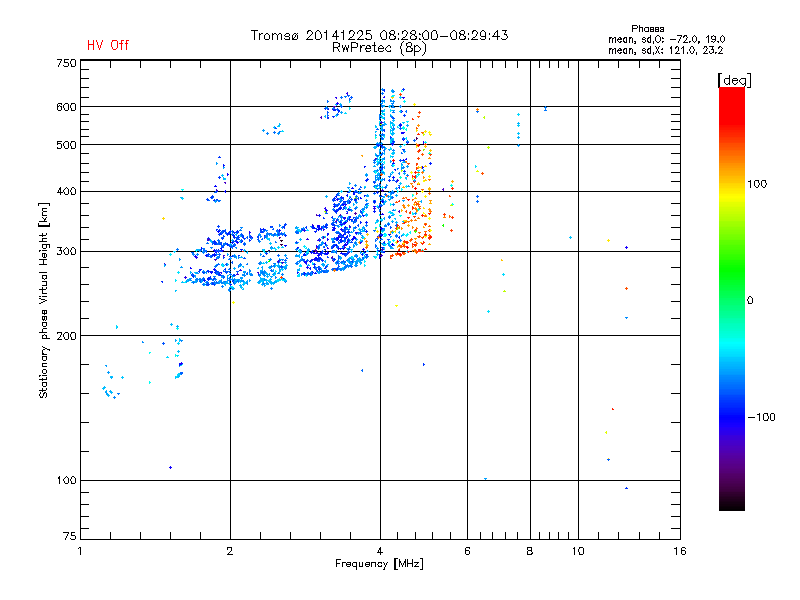Viewport: 800px width, 600px height.
Task: Click y-axis tick label "750"
Action: pyautogui.click(x=67, y=63)
